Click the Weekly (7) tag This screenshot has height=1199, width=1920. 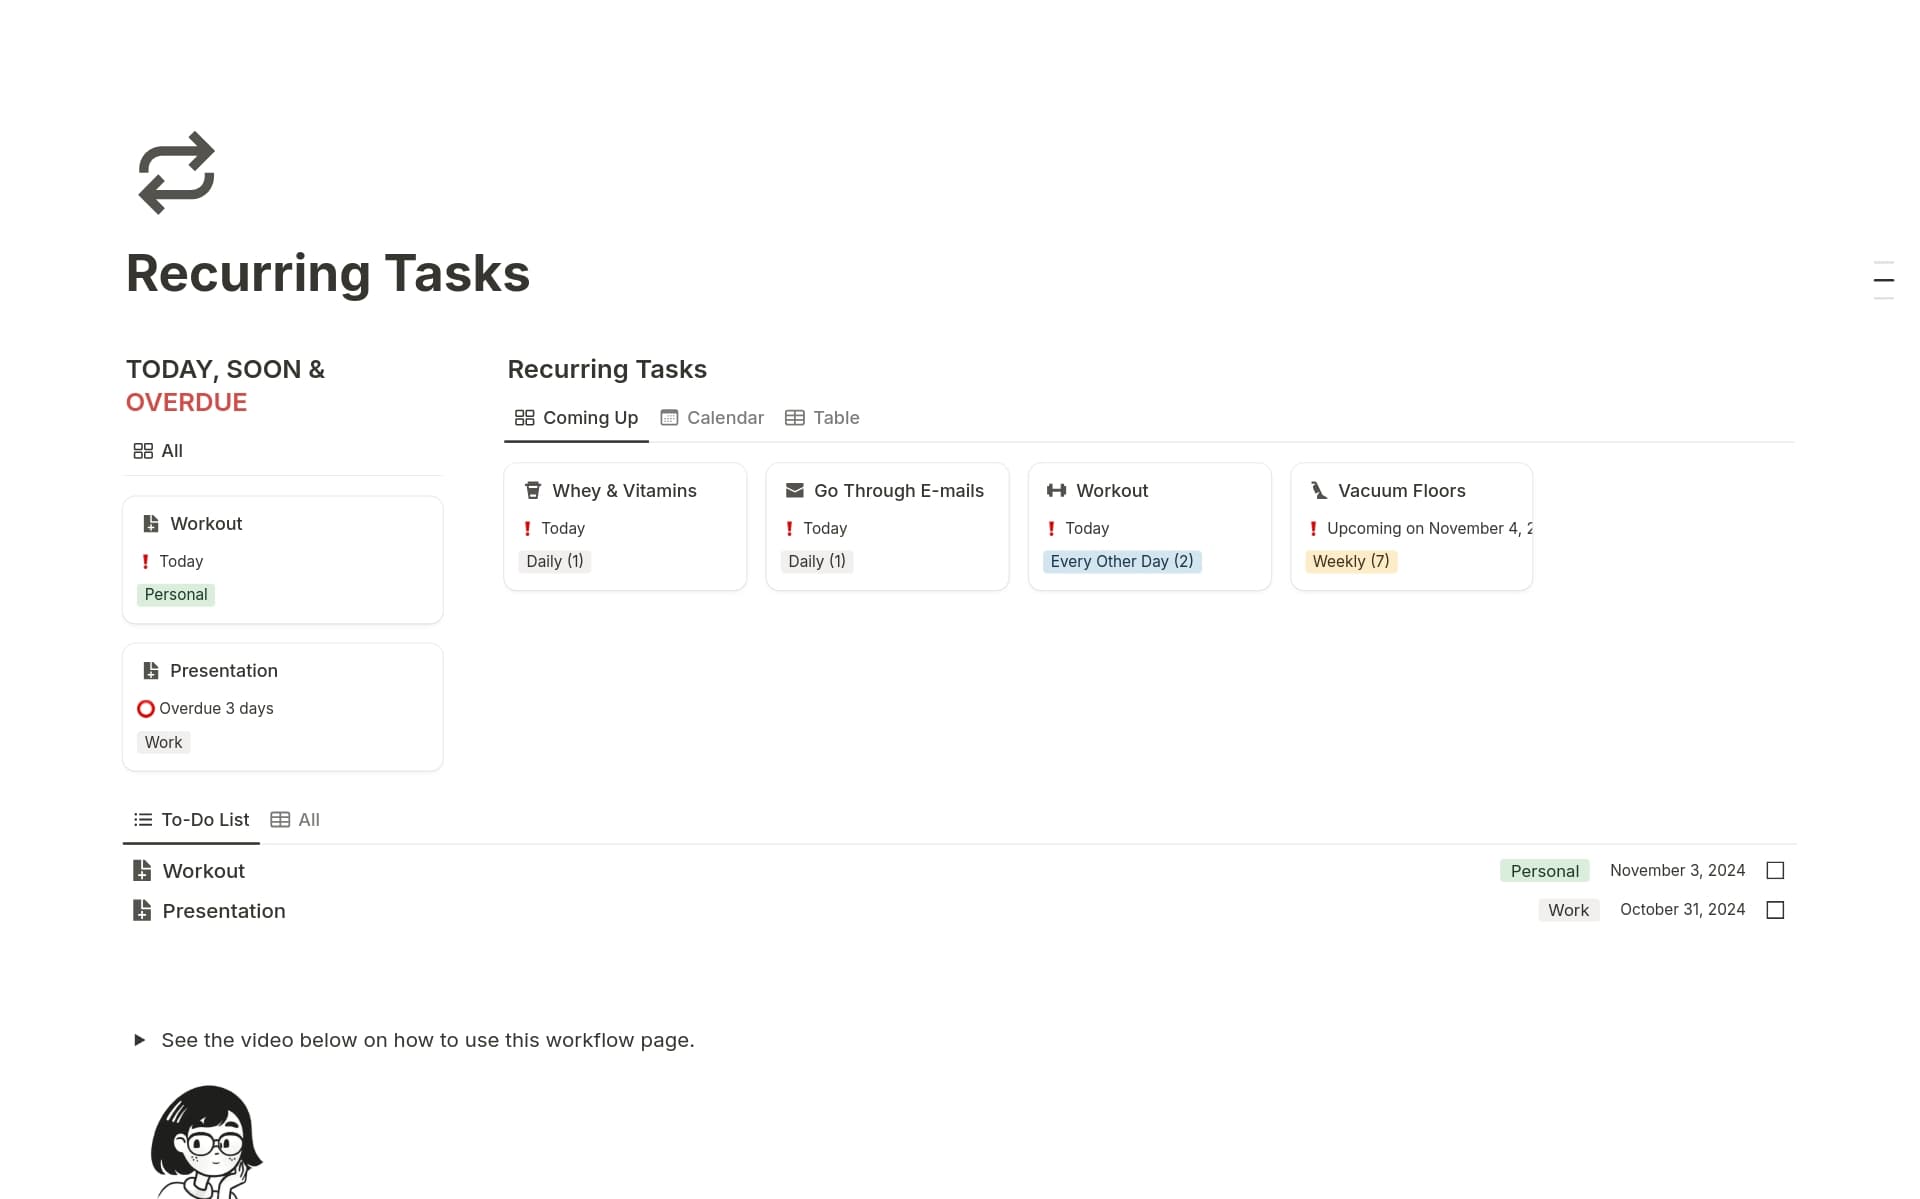click(x=1351, y=561)
